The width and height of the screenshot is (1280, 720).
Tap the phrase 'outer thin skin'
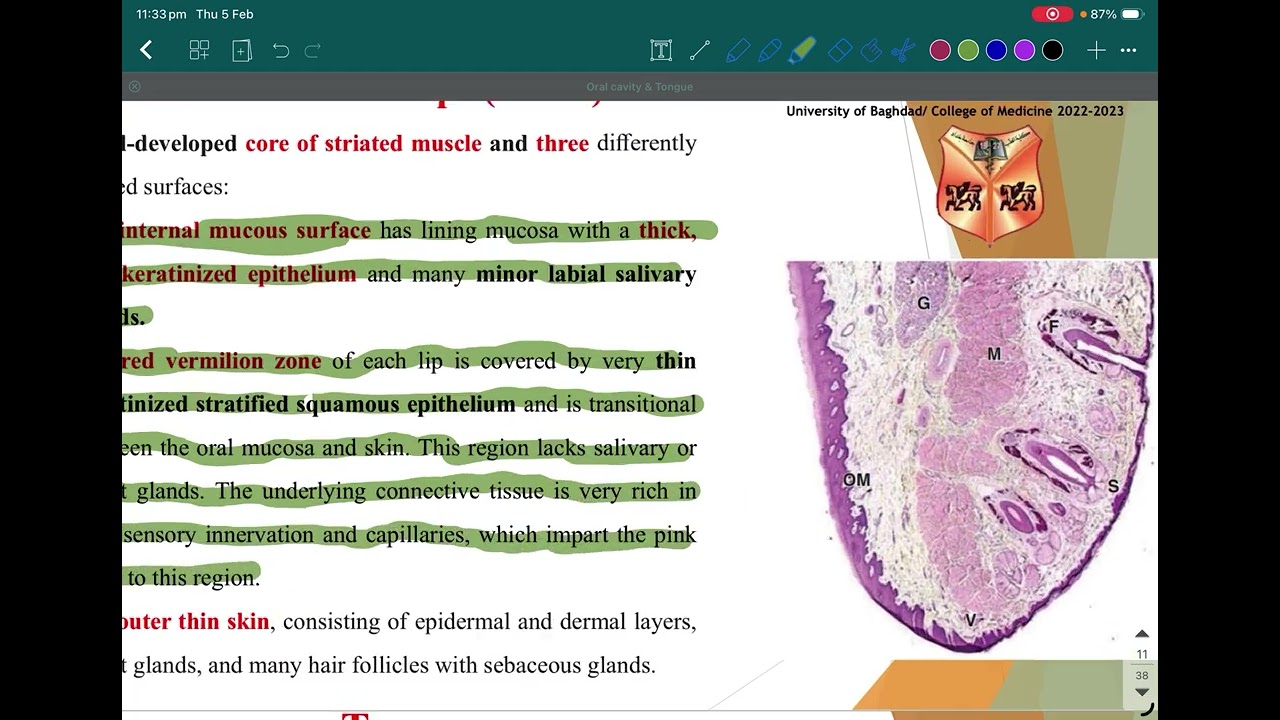(196, 622)
